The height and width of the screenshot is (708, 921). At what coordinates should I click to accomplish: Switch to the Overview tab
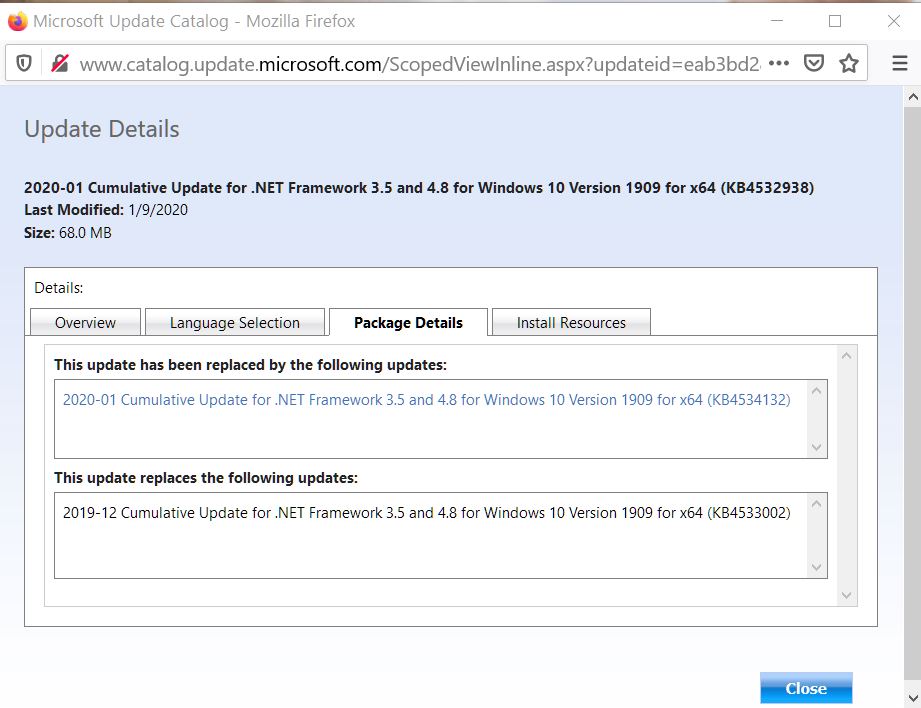[85, 322]
